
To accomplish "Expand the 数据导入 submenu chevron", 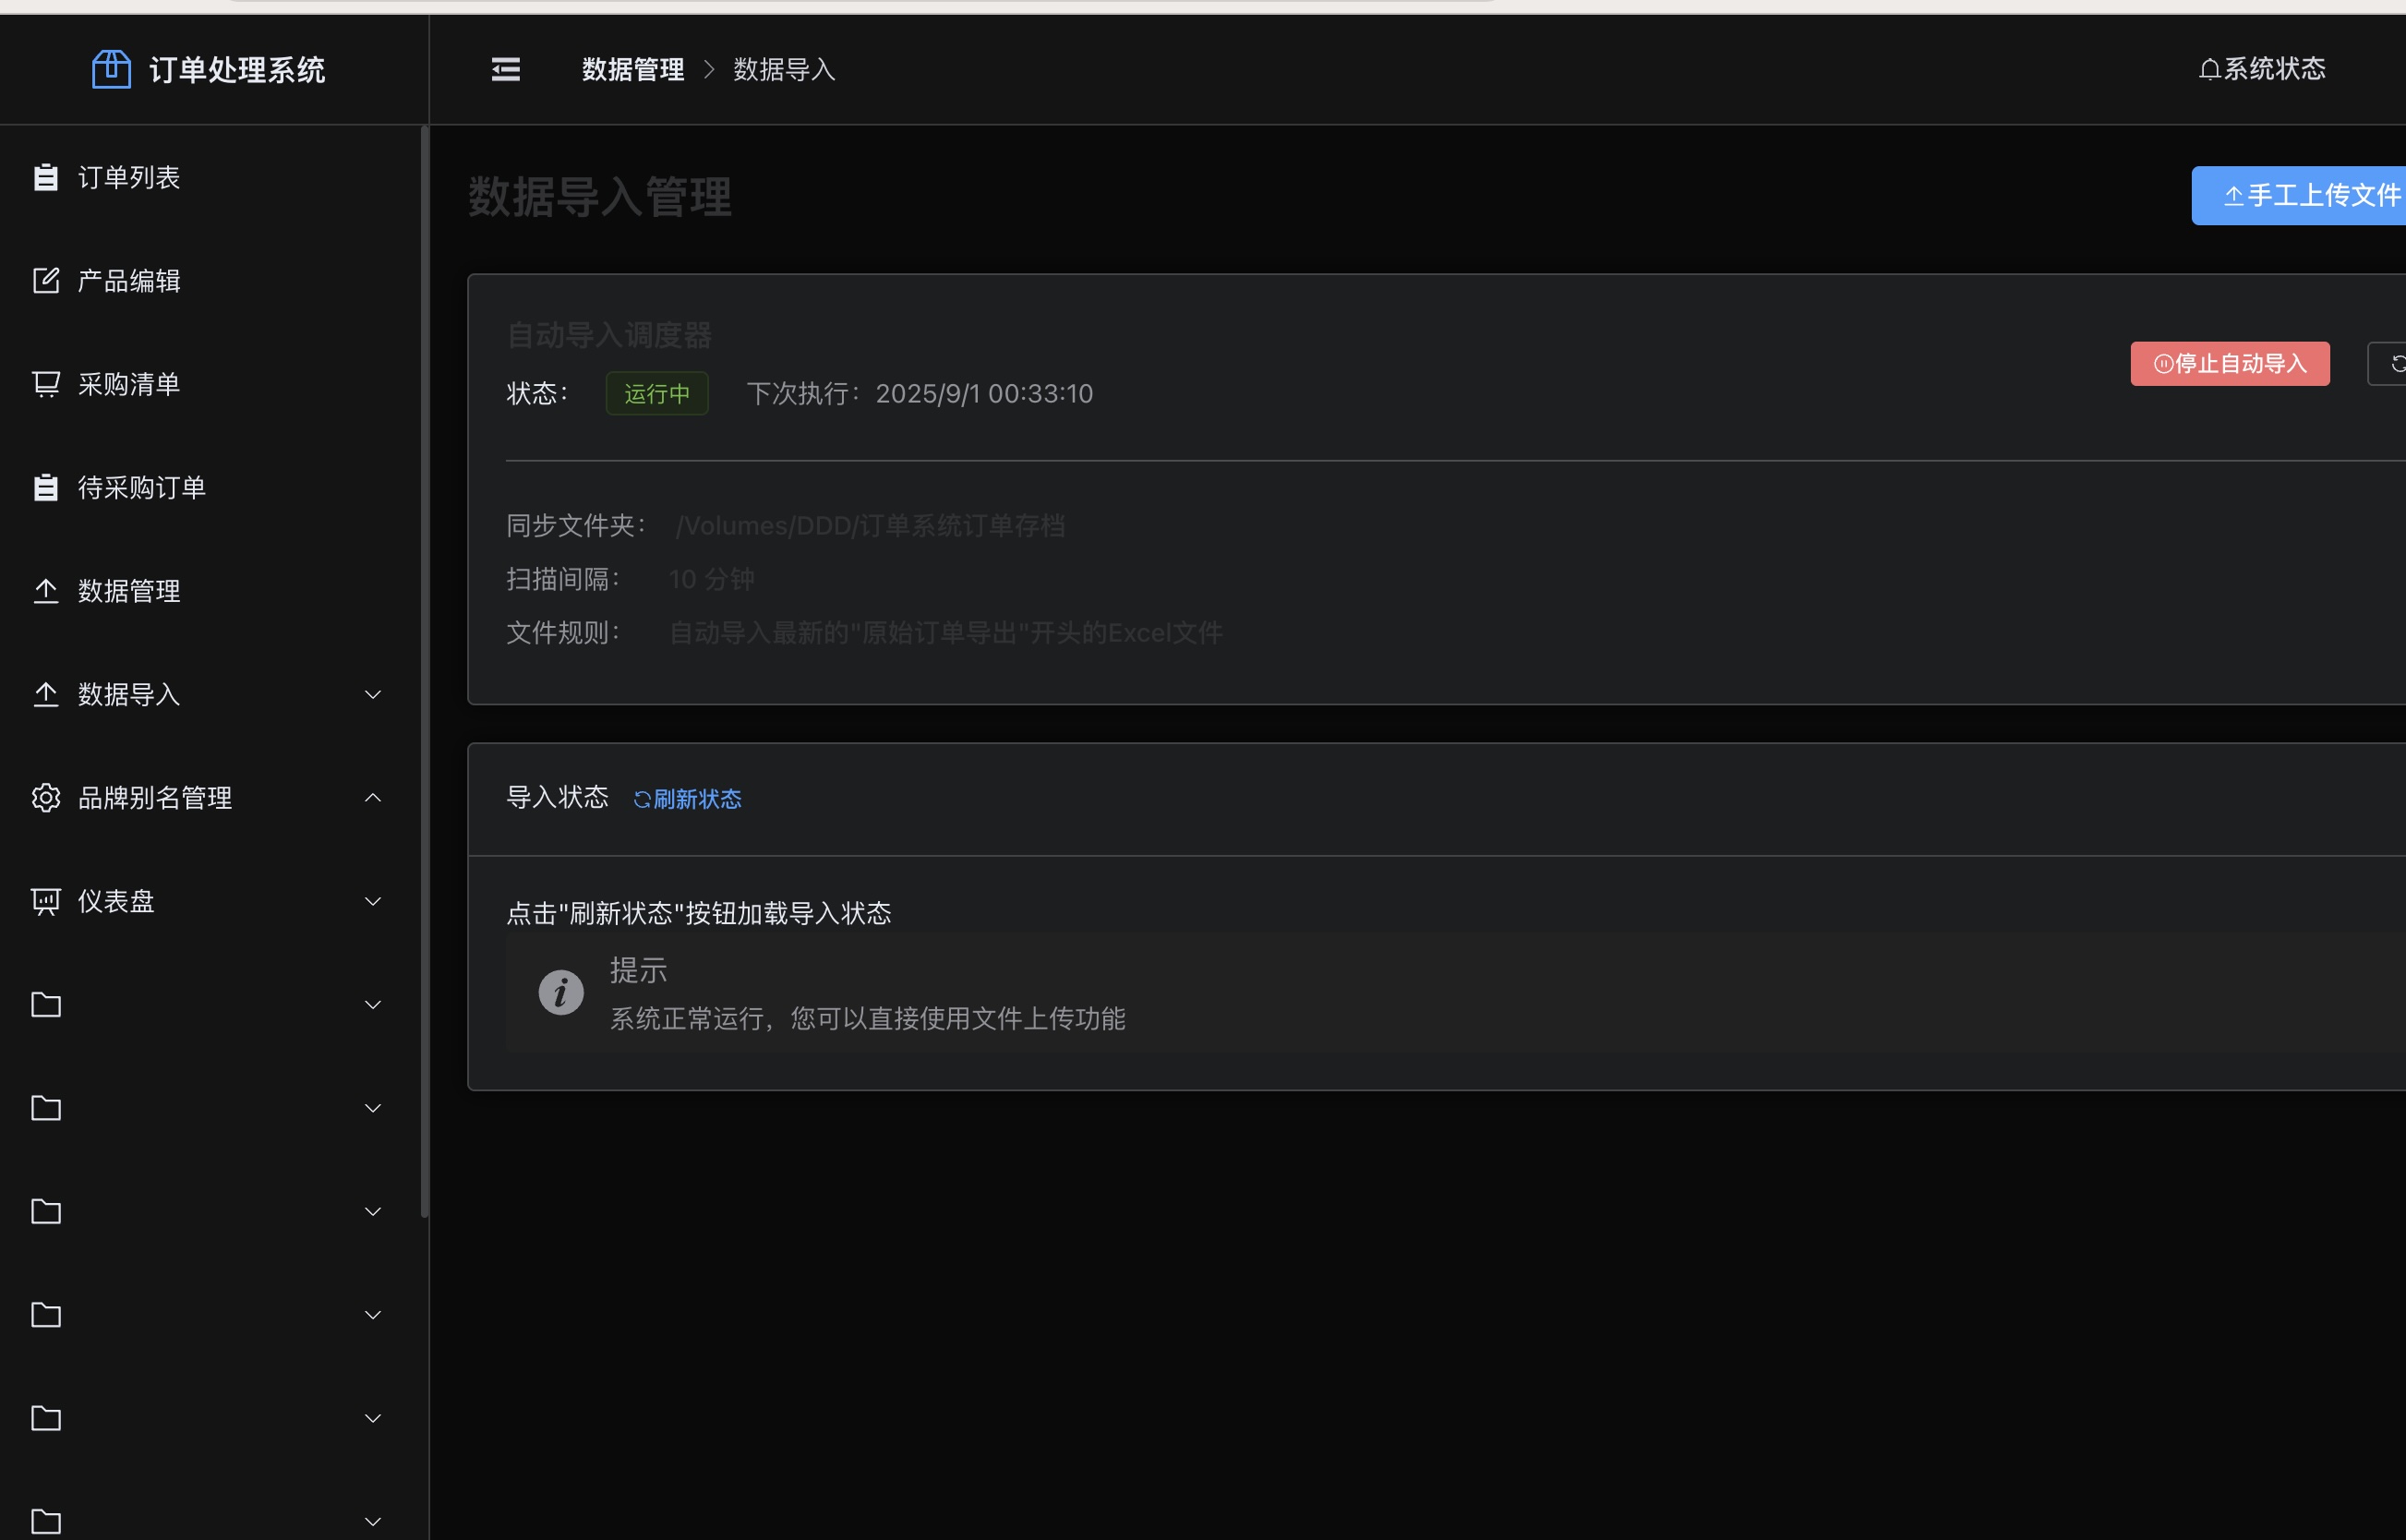I will (x=373, y=695).
